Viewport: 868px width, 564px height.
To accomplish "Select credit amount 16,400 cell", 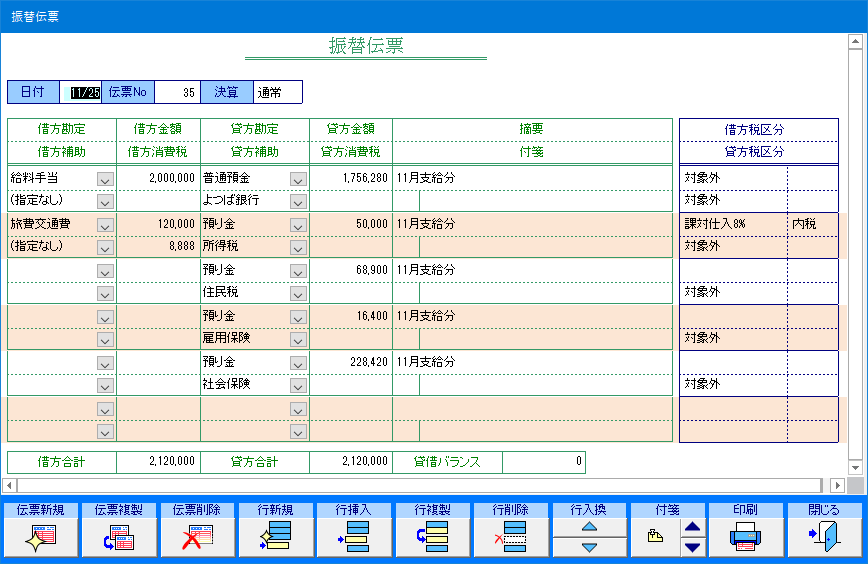I will coord(351,315).
